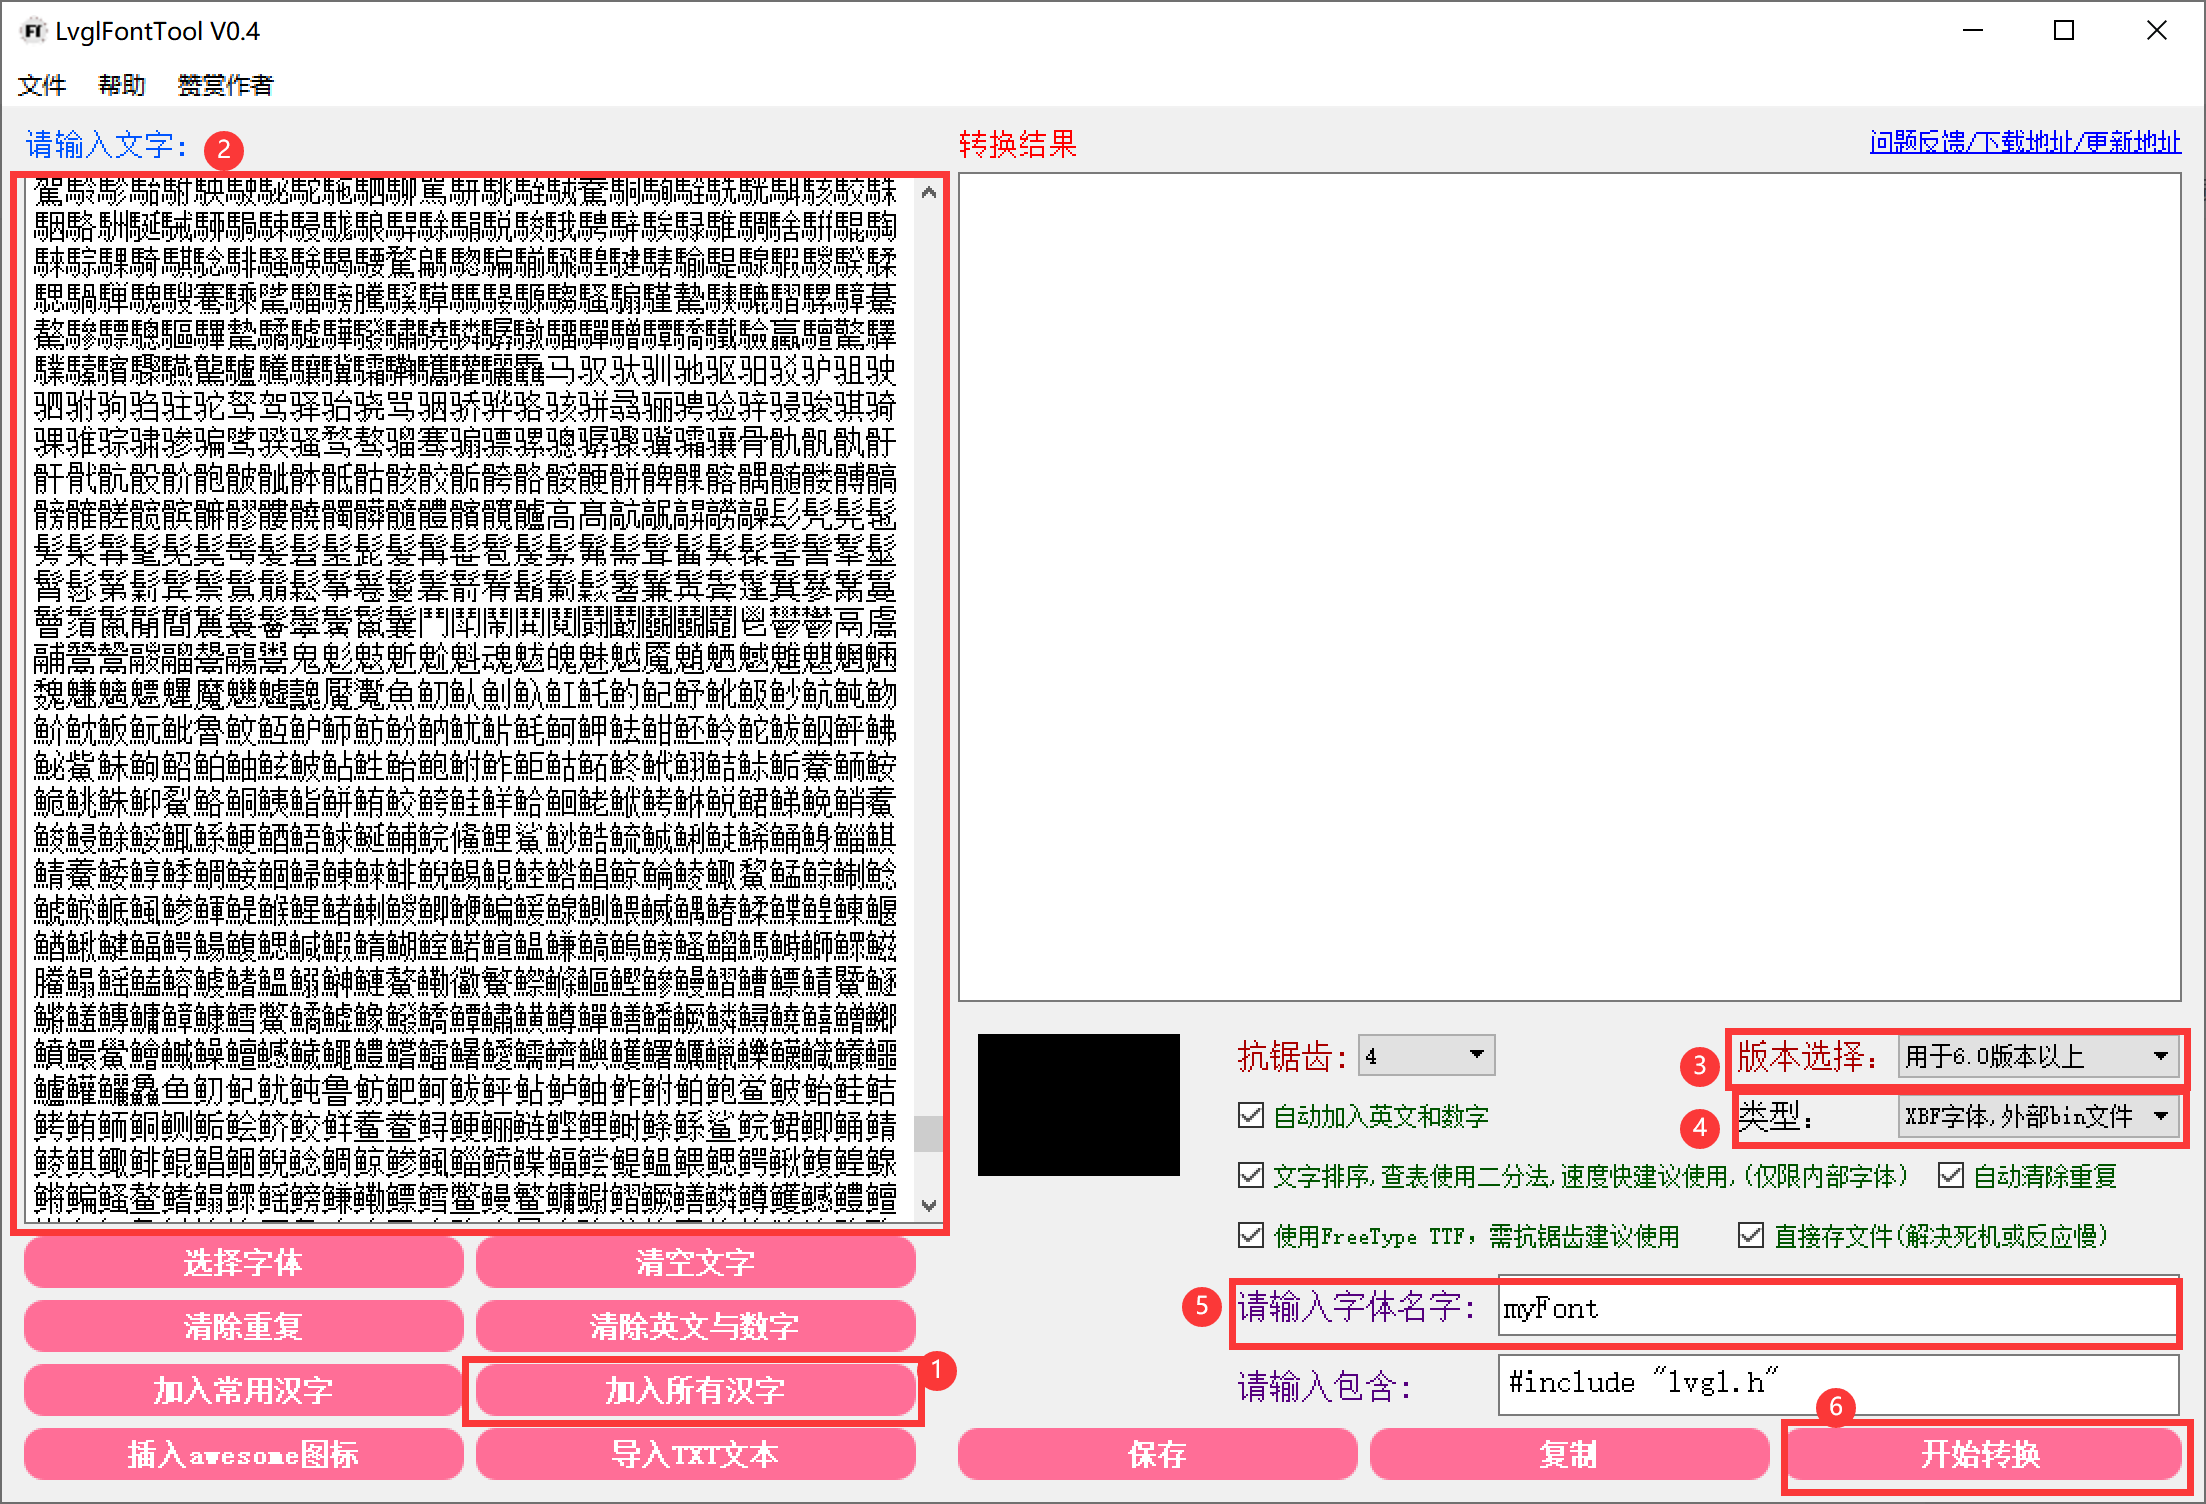Click the text box vertical scrollbar thumb

point(929,1133)
